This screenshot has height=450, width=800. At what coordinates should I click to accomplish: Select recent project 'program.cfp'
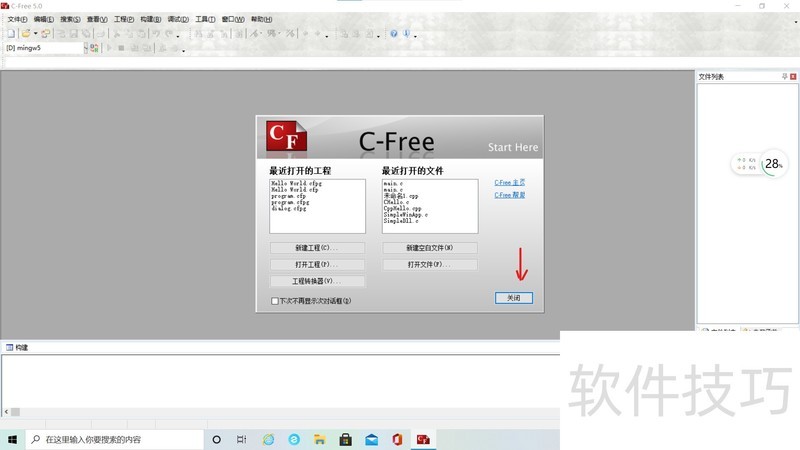(289, 196)
